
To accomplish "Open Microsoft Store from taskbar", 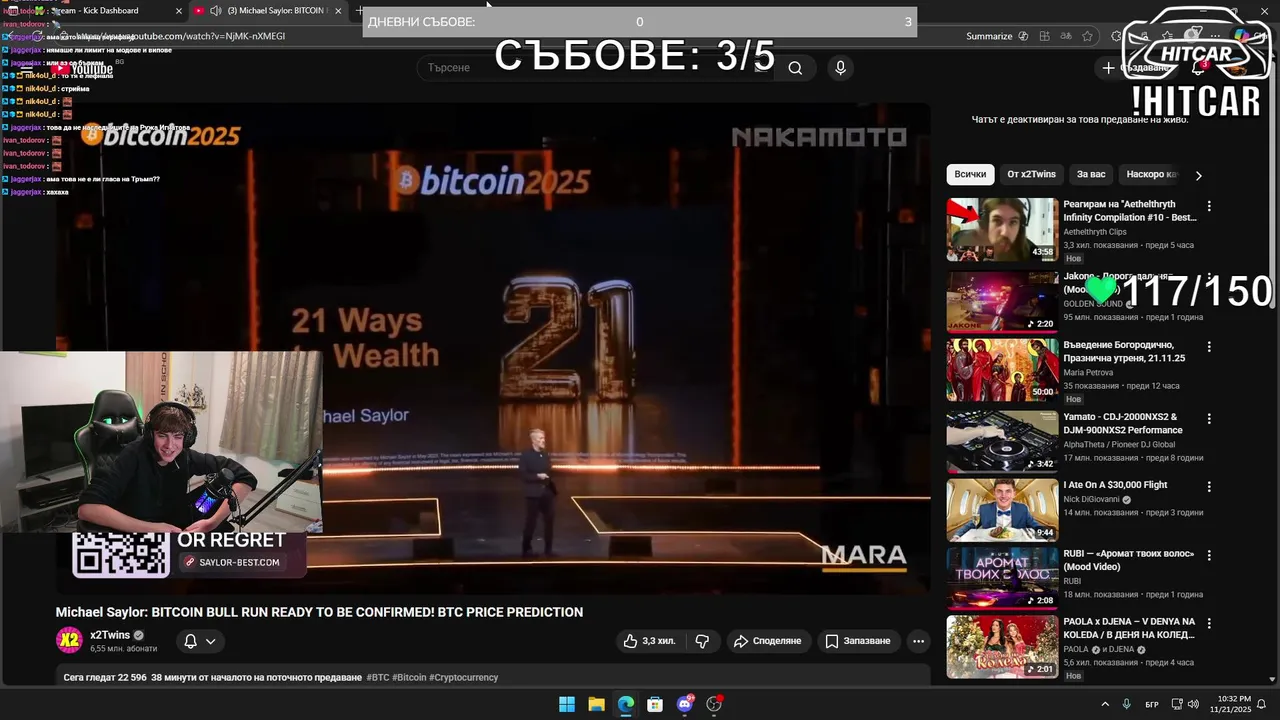I will [655, 704].
